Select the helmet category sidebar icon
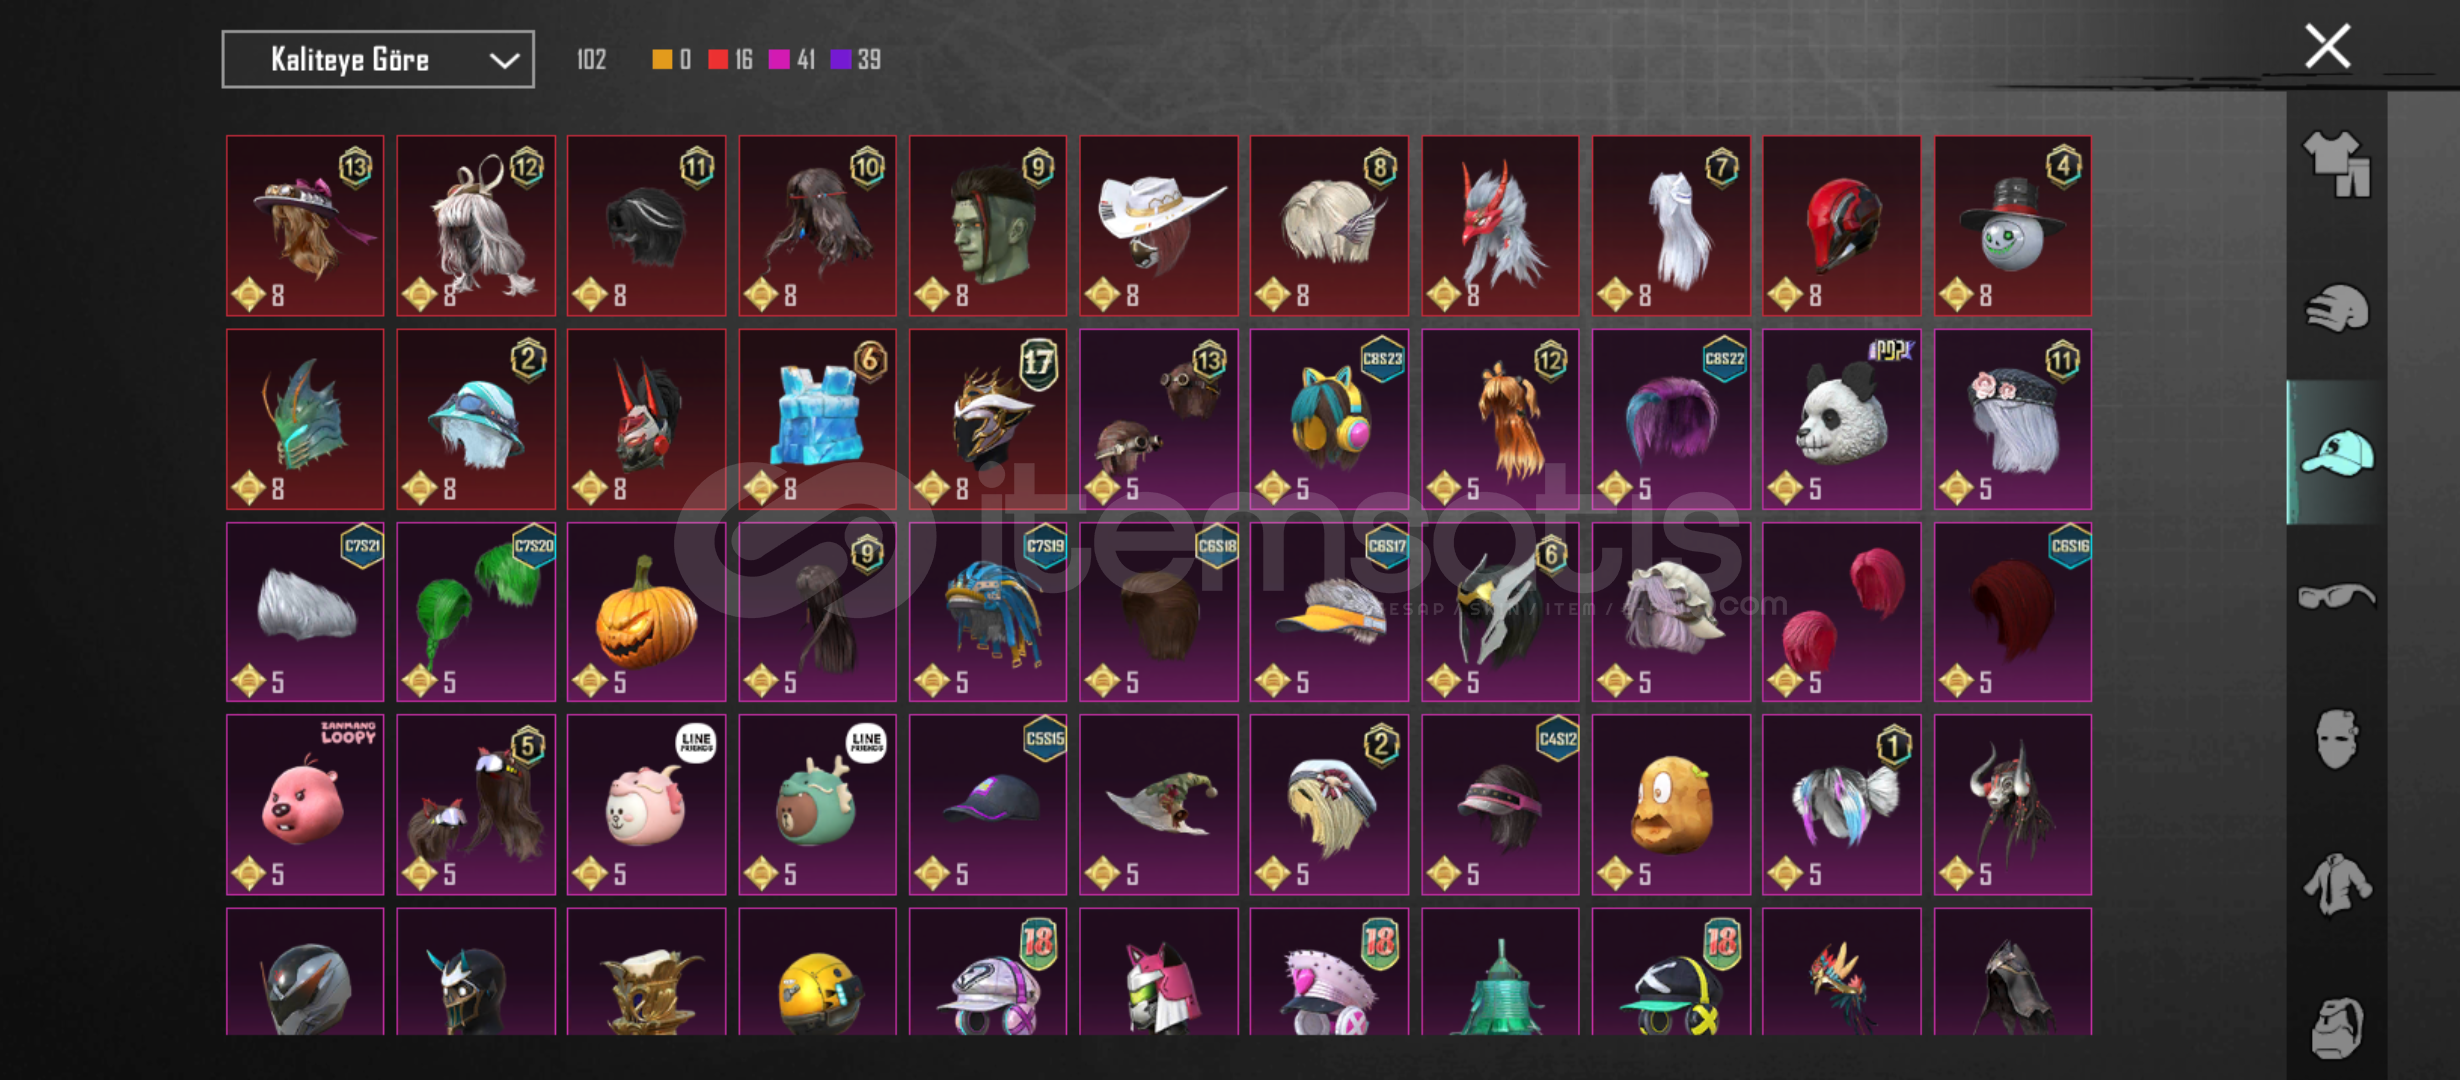 click(x=2337, y=308)
